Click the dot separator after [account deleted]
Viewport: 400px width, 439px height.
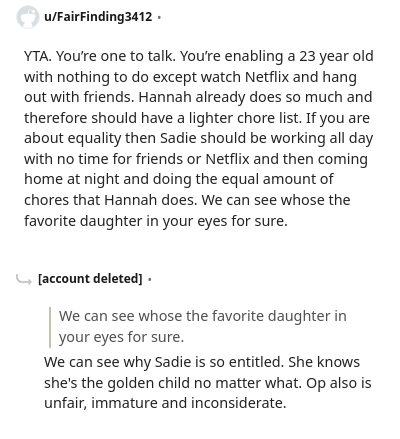150,279
